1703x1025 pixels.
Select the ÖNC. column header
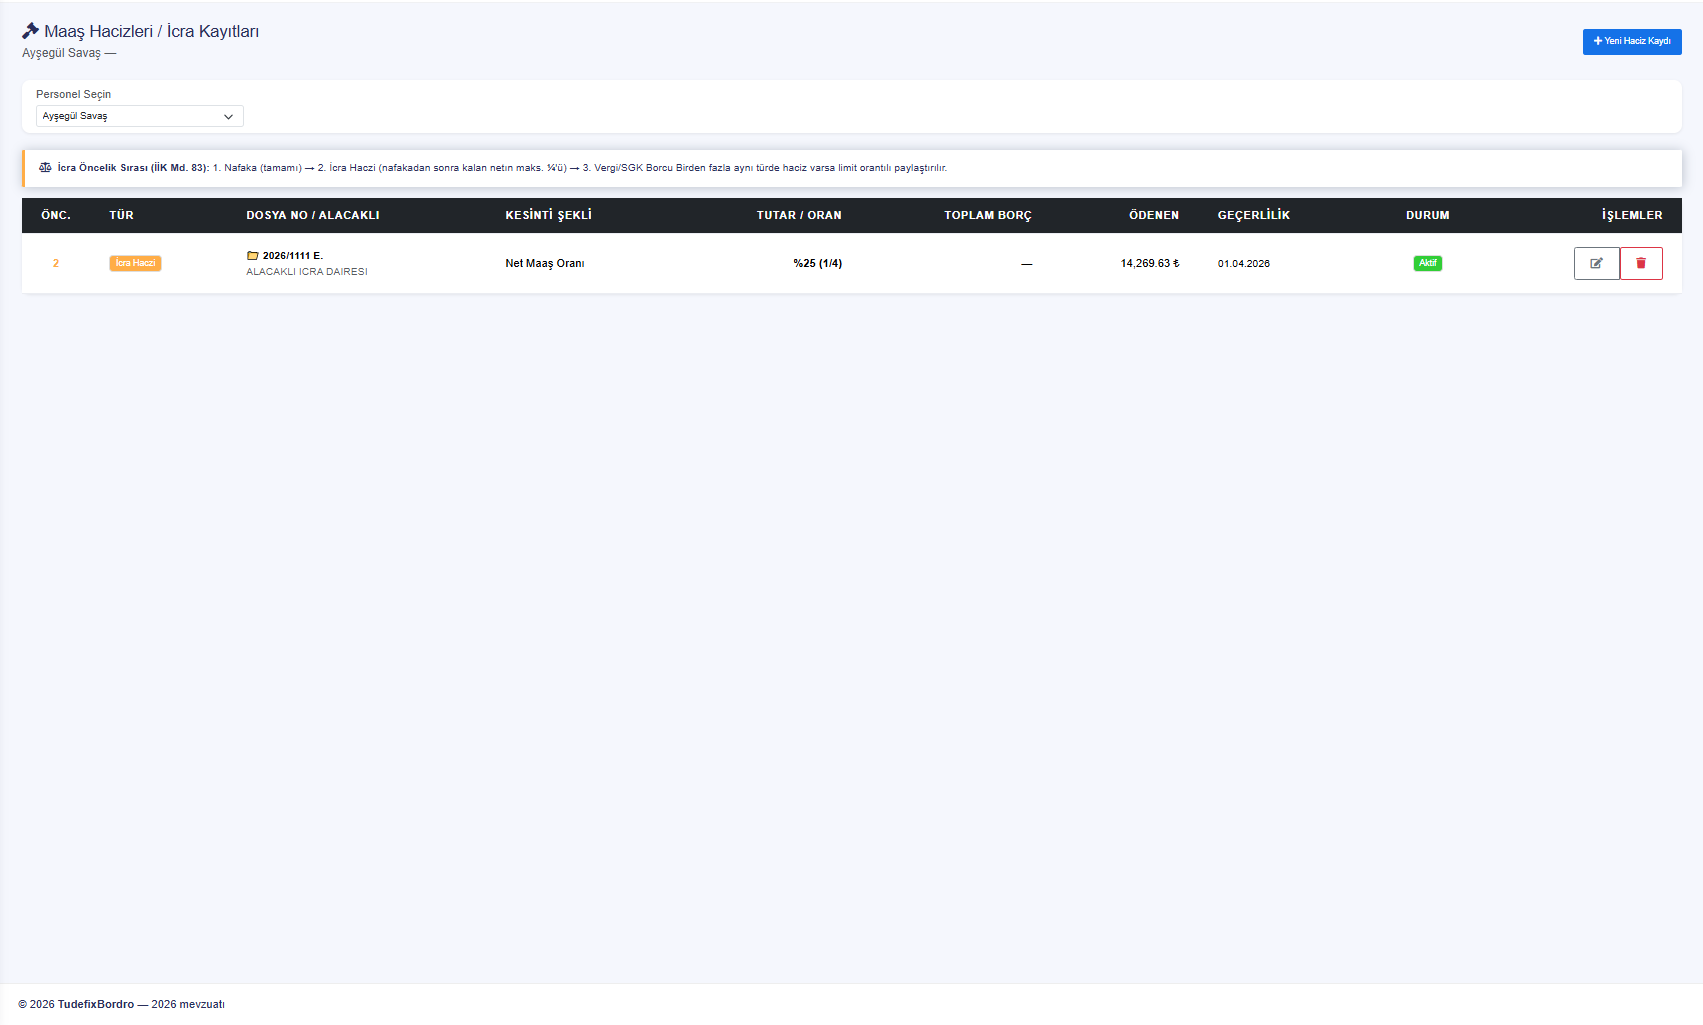coord(56,215)
